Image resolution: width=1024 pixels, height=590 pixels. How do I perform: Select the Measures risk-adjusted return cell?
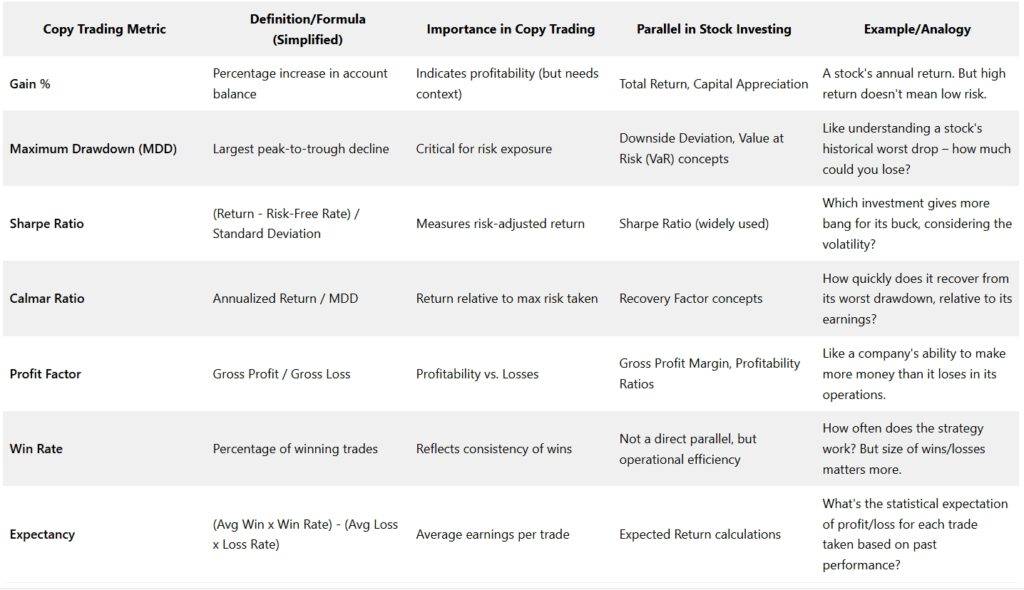tap(500, 224)
